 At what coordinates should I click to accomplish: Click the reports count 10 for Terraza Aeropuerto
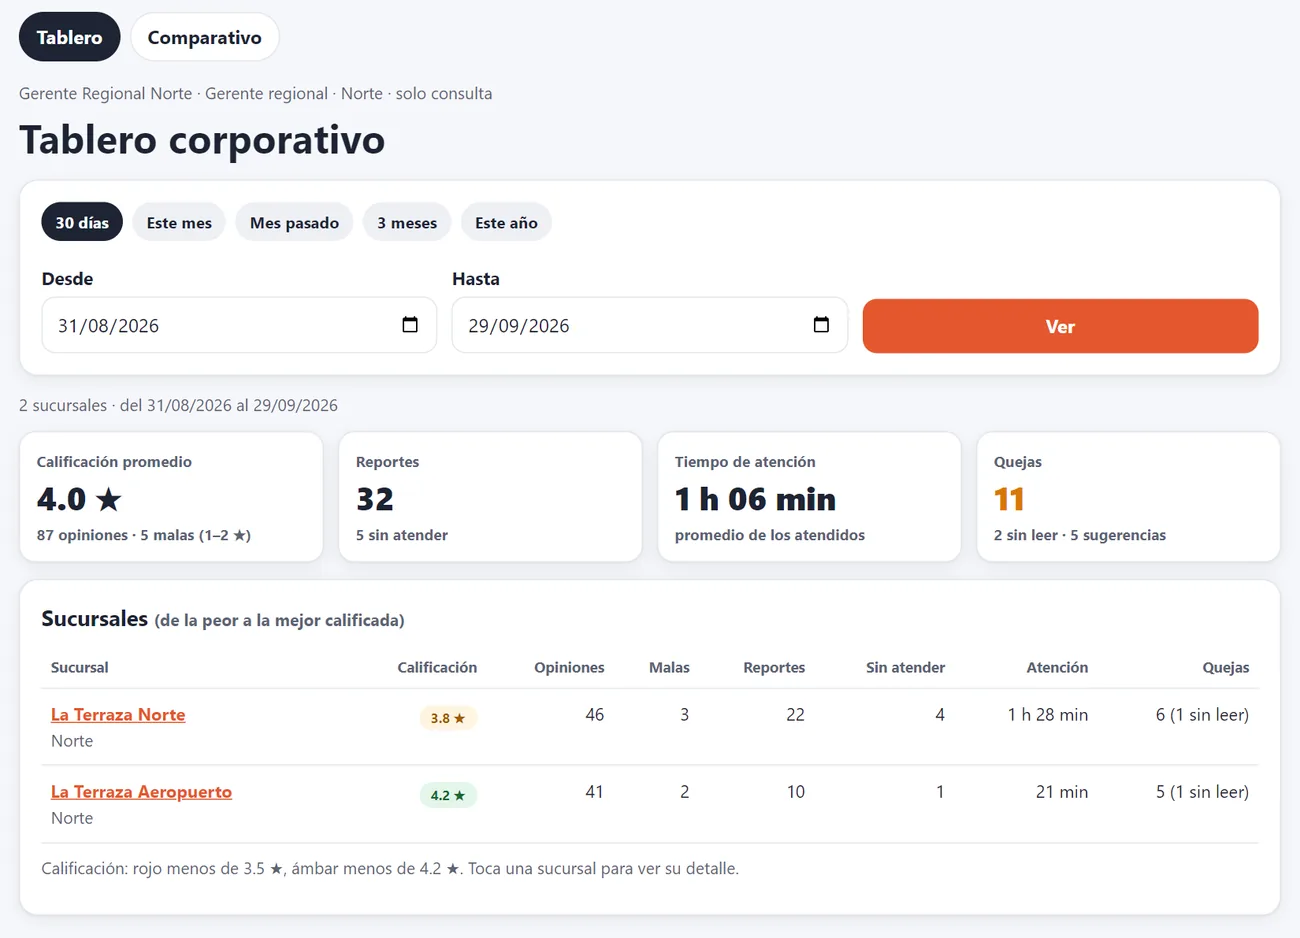[x=796, y=792]
